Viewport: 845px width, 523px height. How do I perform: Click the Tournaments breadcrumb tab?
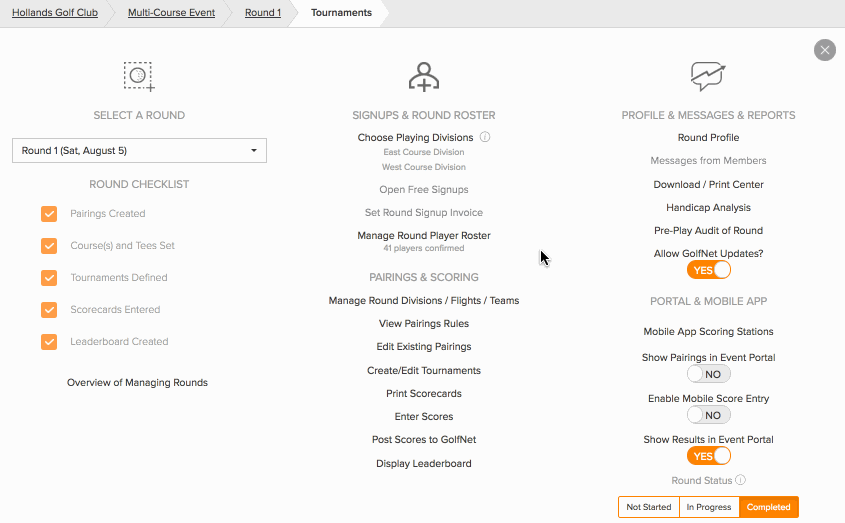tap(341, 12)
